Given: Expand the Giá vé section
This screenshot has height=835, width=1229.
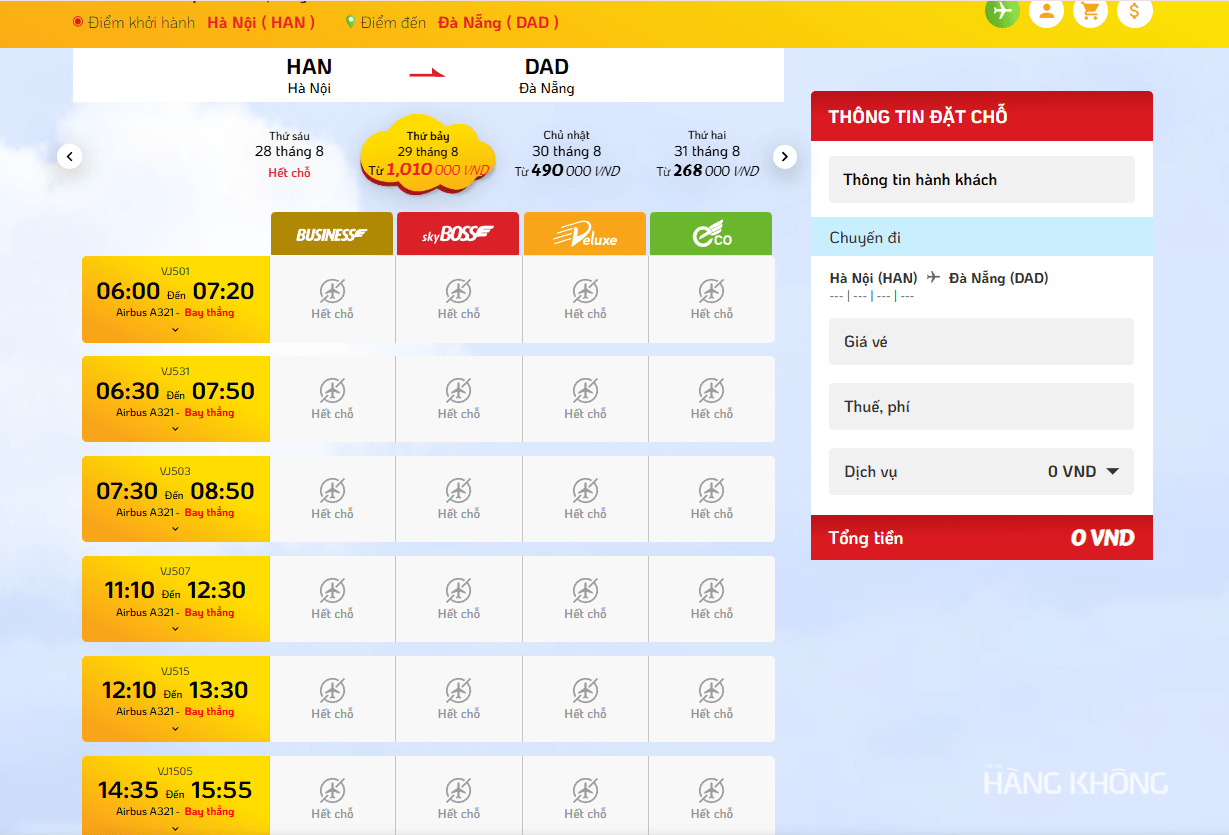Looking at the screenshot, I should (982, 342).
